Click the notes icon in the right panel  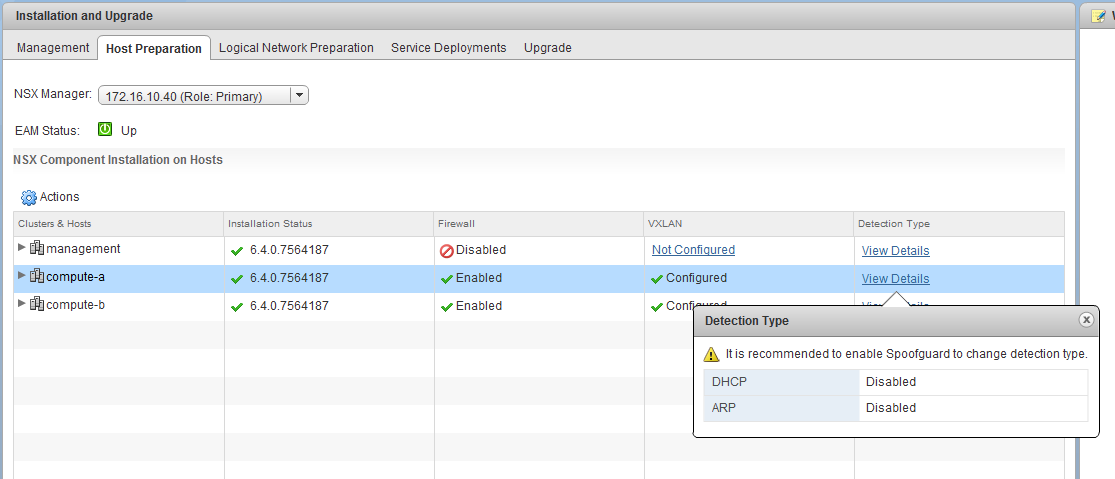[x=1097, y=16]
